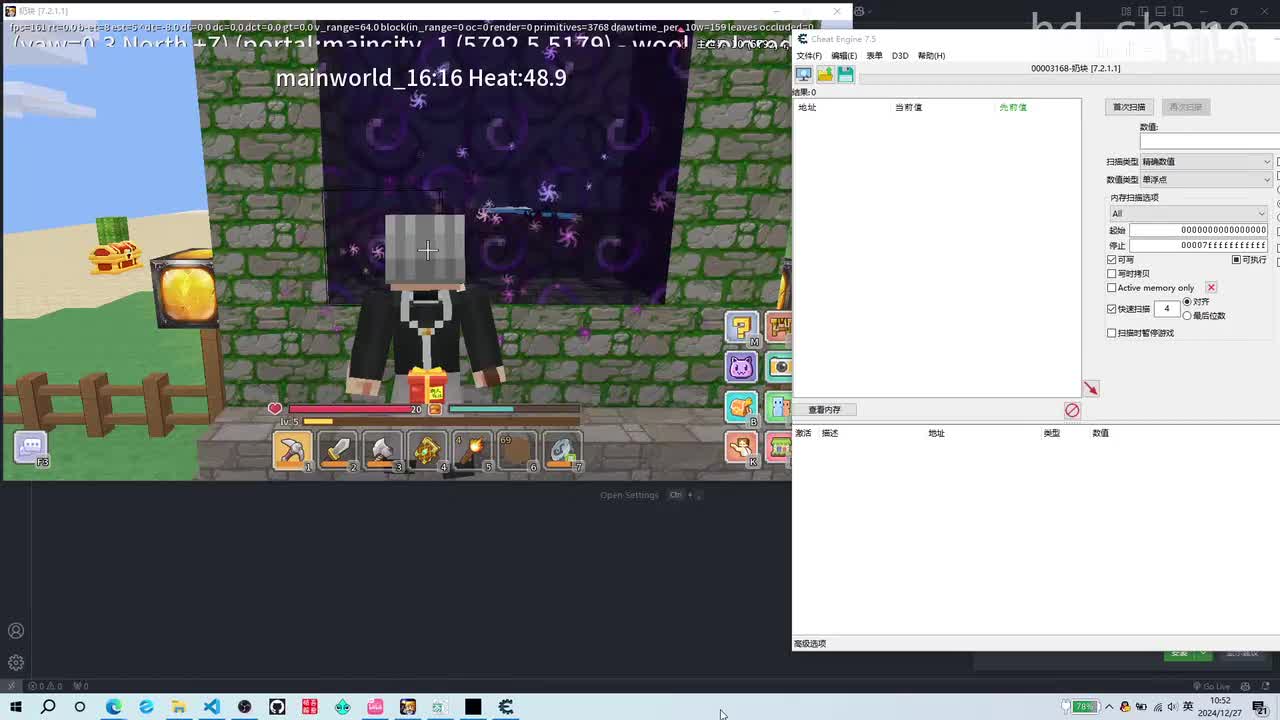Viewport: 1280px width, 720px height.
Task: Click the red X beside Active memory only
Action: [x=1211, y=288]
